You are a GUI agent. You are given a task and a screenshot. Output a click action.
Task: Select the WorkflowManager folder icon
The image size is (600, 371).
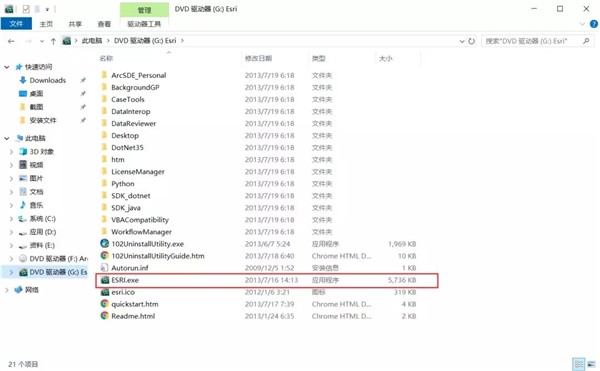(x=104, y=232)
